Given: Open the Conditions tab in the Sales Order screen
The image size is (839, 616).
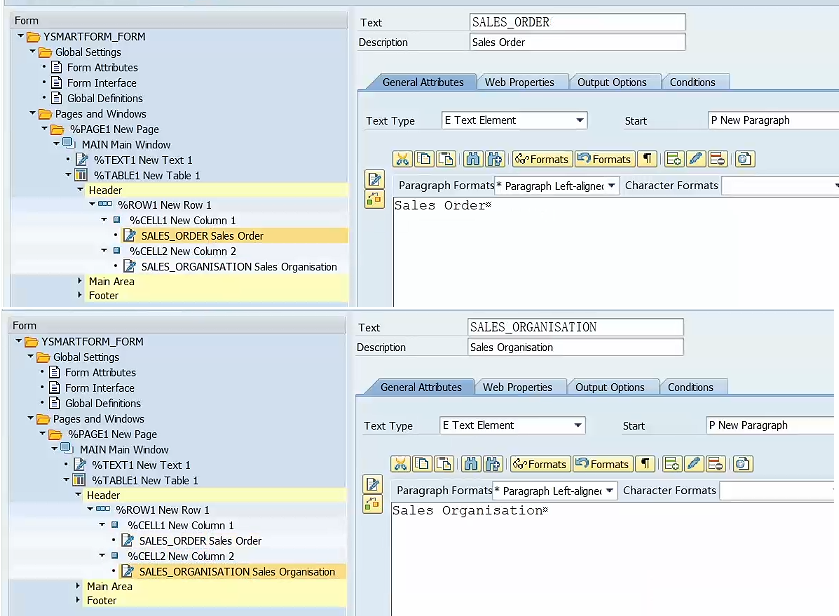Looking at the screenshot, I should point(692,82).
